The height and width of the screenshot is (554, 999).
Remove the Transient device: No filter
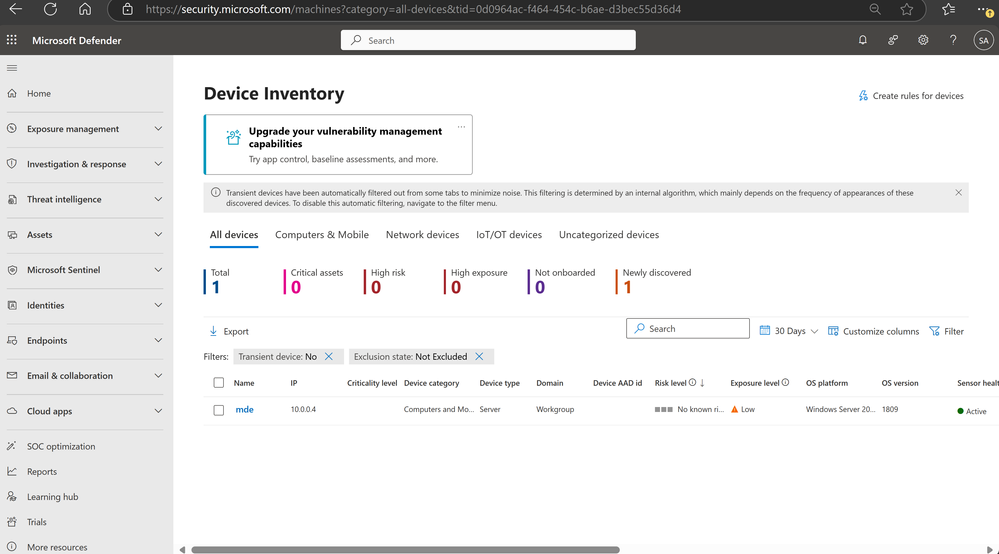[329, 357]
